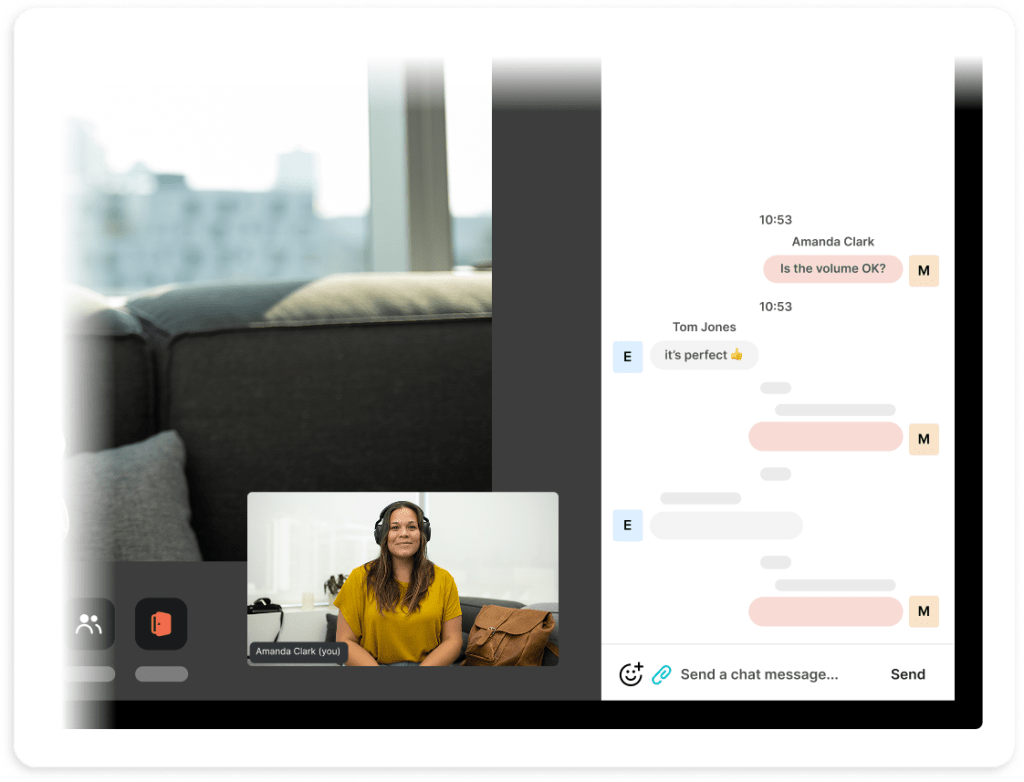Click the paperclip attachment icon

[x=660, y=674]
